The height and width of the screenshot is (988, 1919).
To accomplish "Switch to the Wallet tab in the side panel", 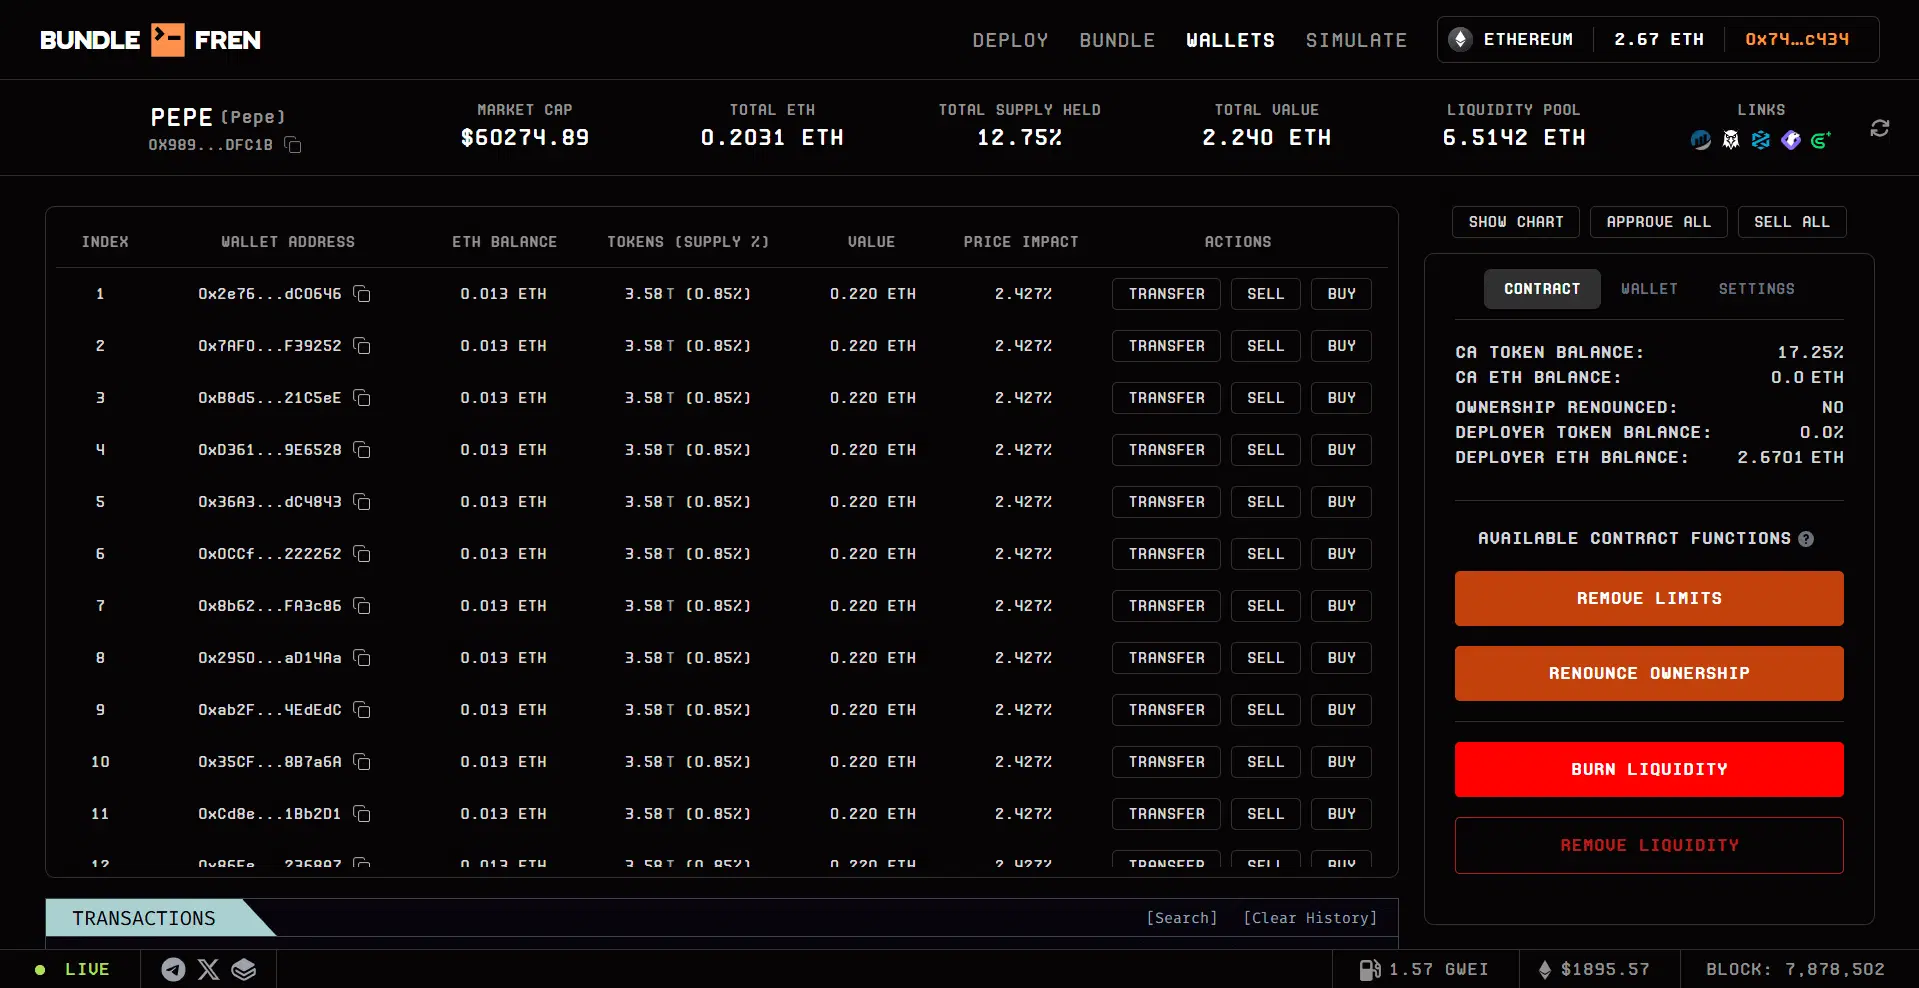I will pyautogui.click(x=1649, y=289).
